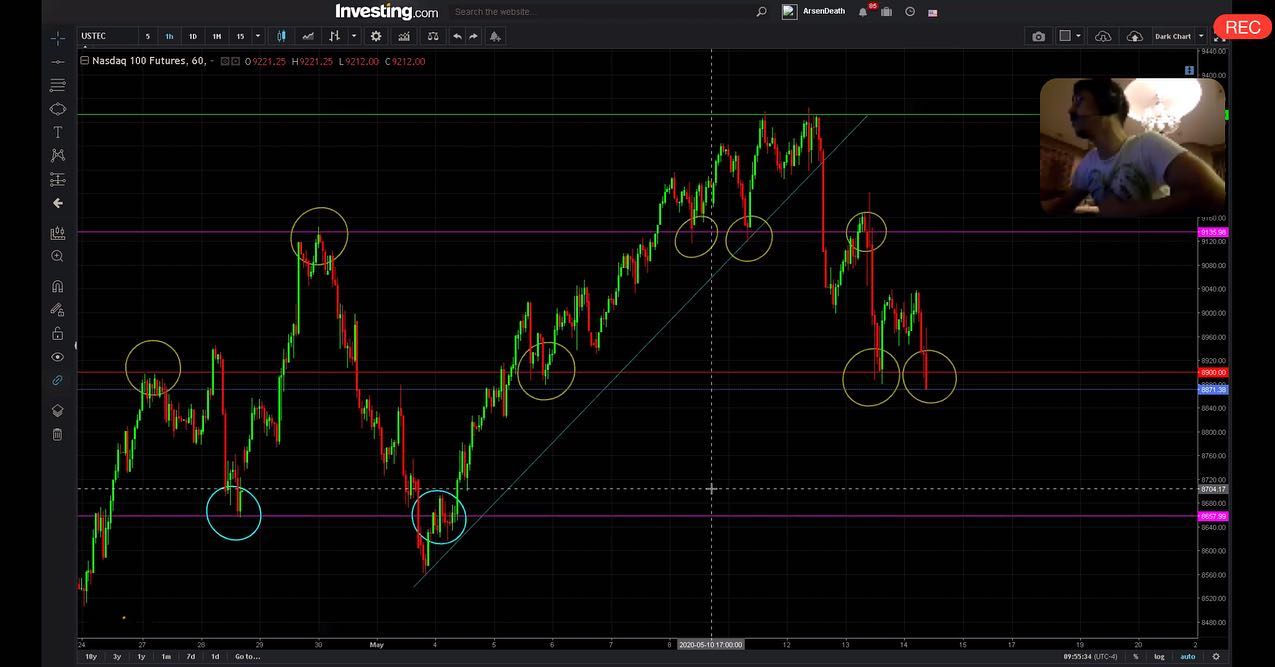Expand the bar style dropdown arrow
The width and height of the screenshot is (1275, 667).
pyautogui.click(x=354, y=36)
